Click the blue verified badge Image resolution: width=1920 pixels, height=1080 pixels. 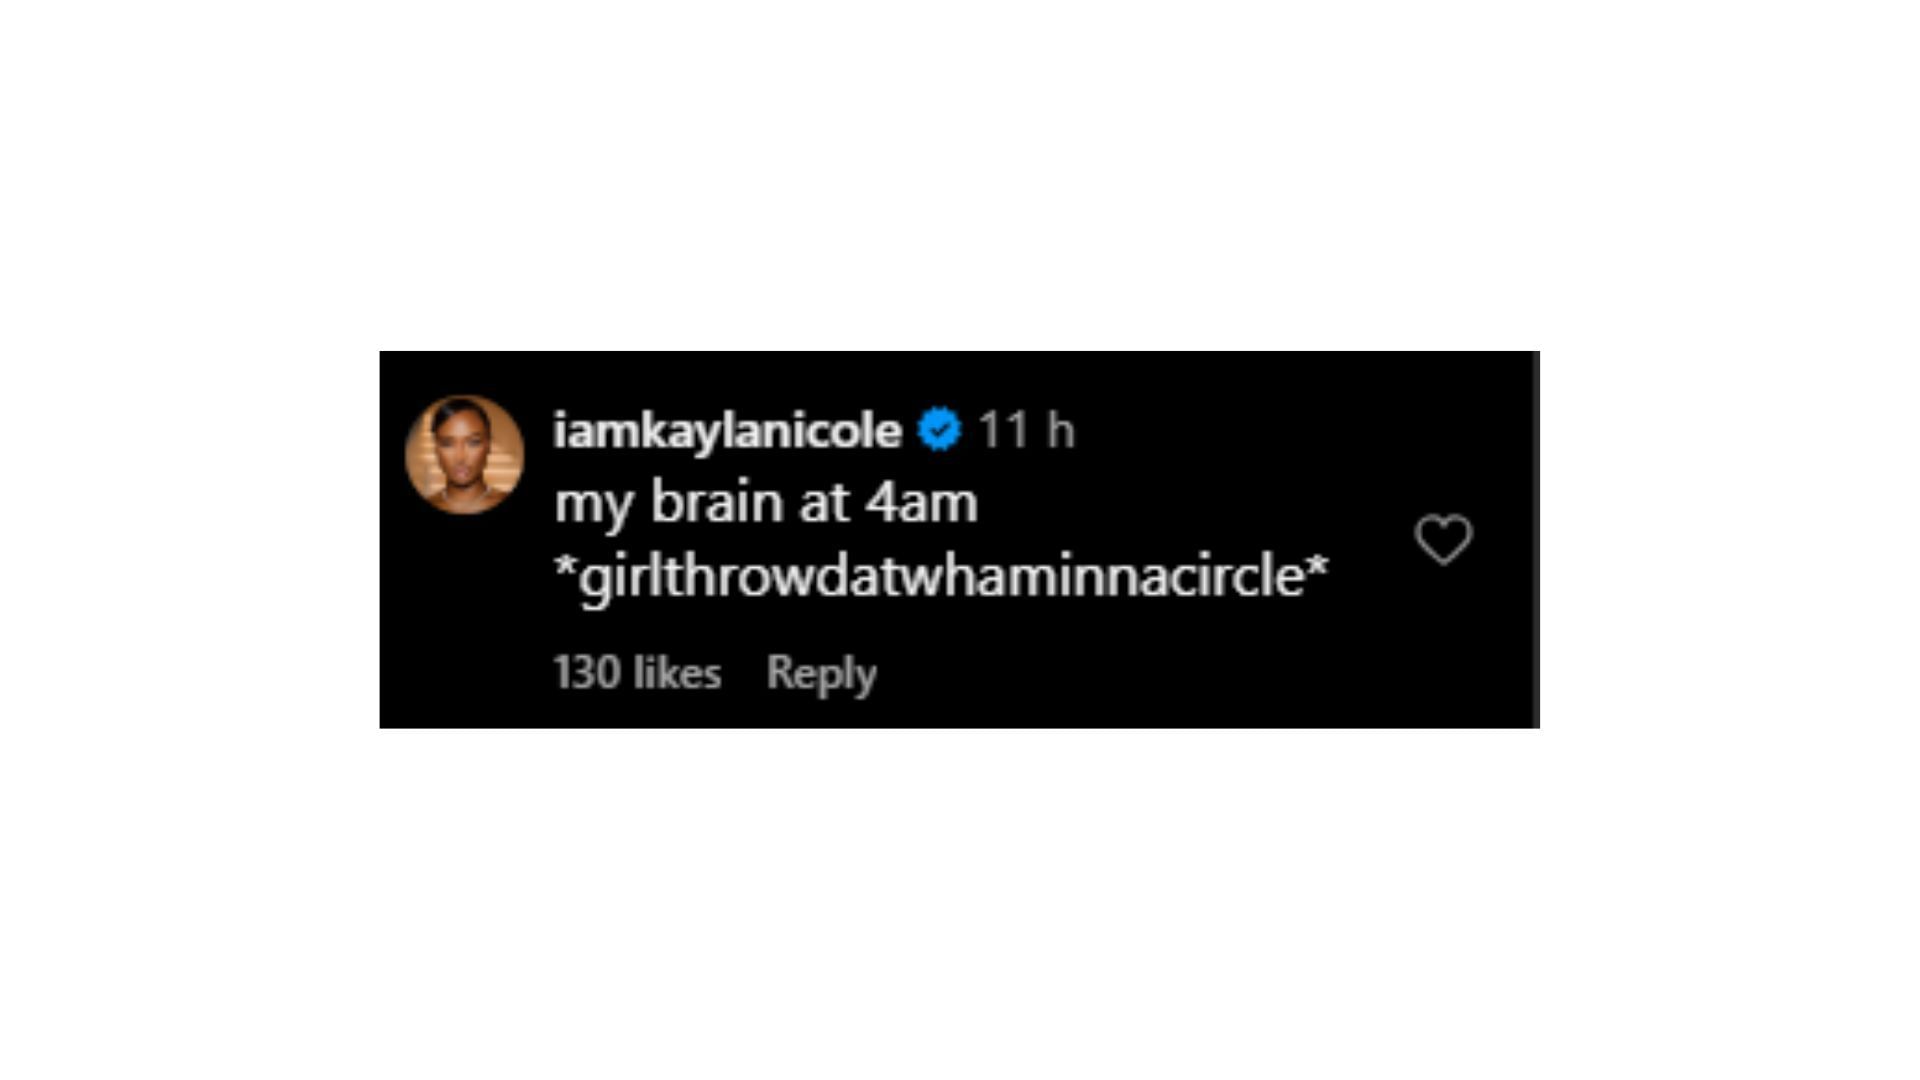click(x=939, y=430)
